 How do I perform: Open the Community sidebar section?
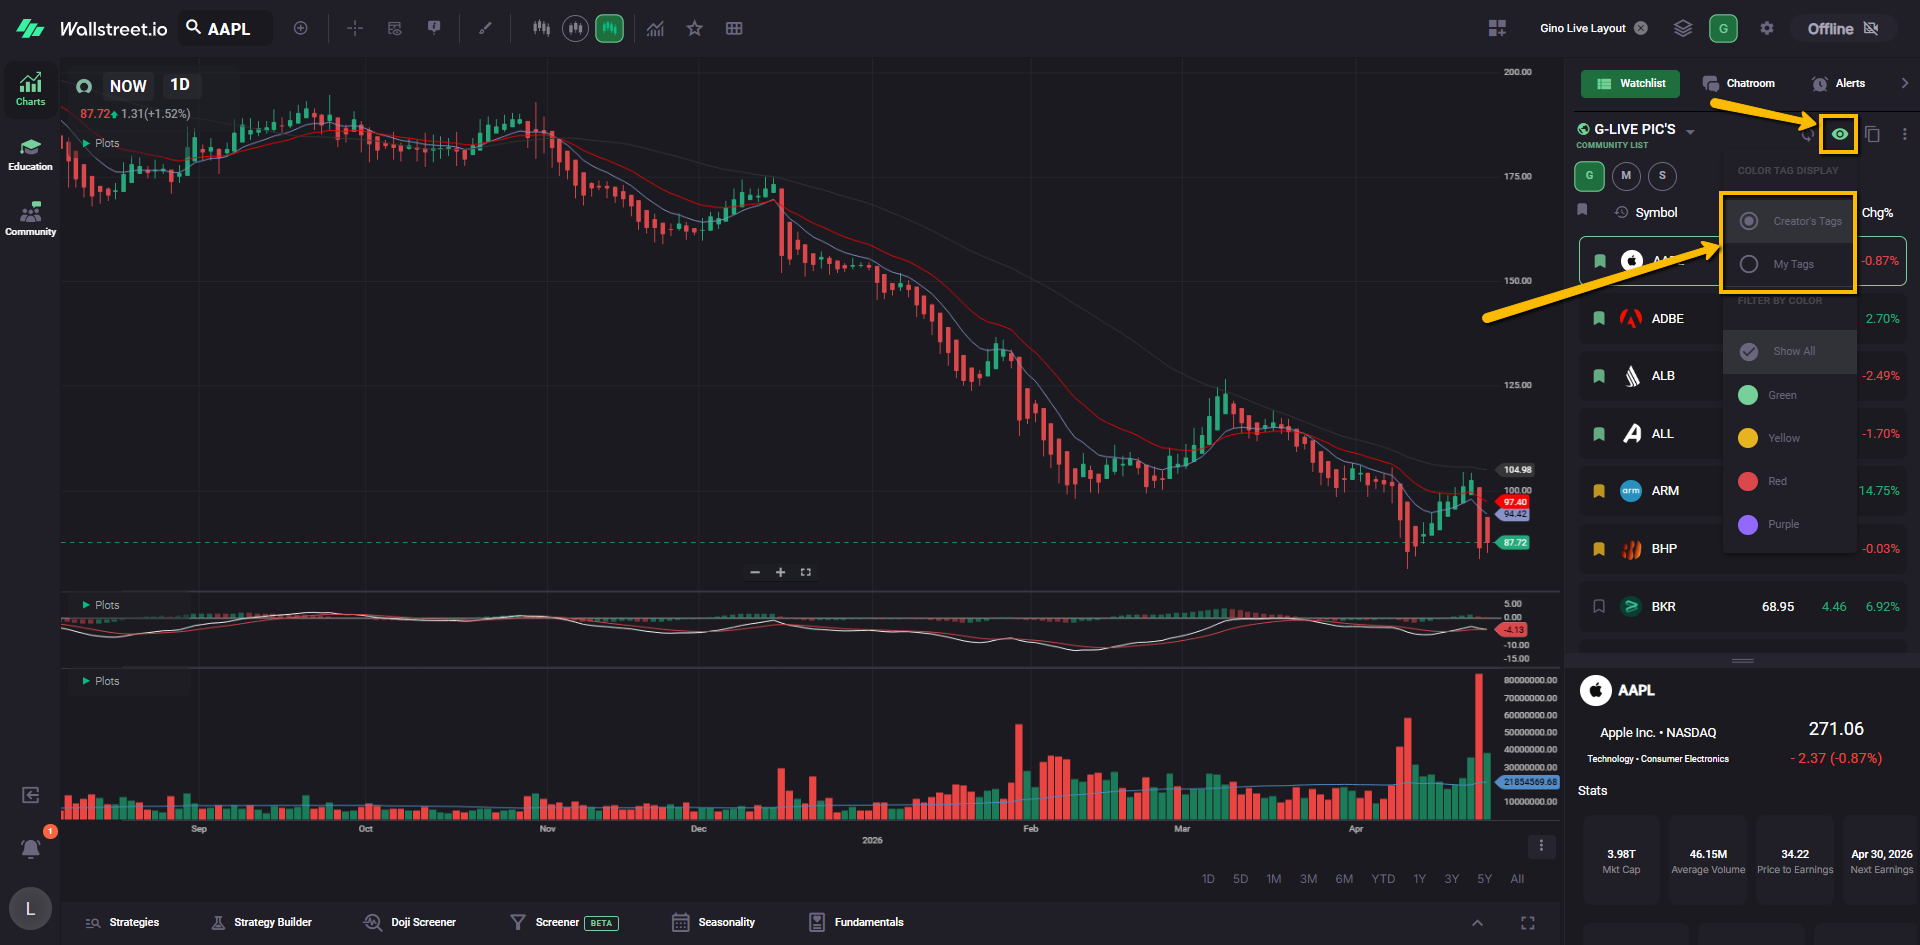(30, 219)
